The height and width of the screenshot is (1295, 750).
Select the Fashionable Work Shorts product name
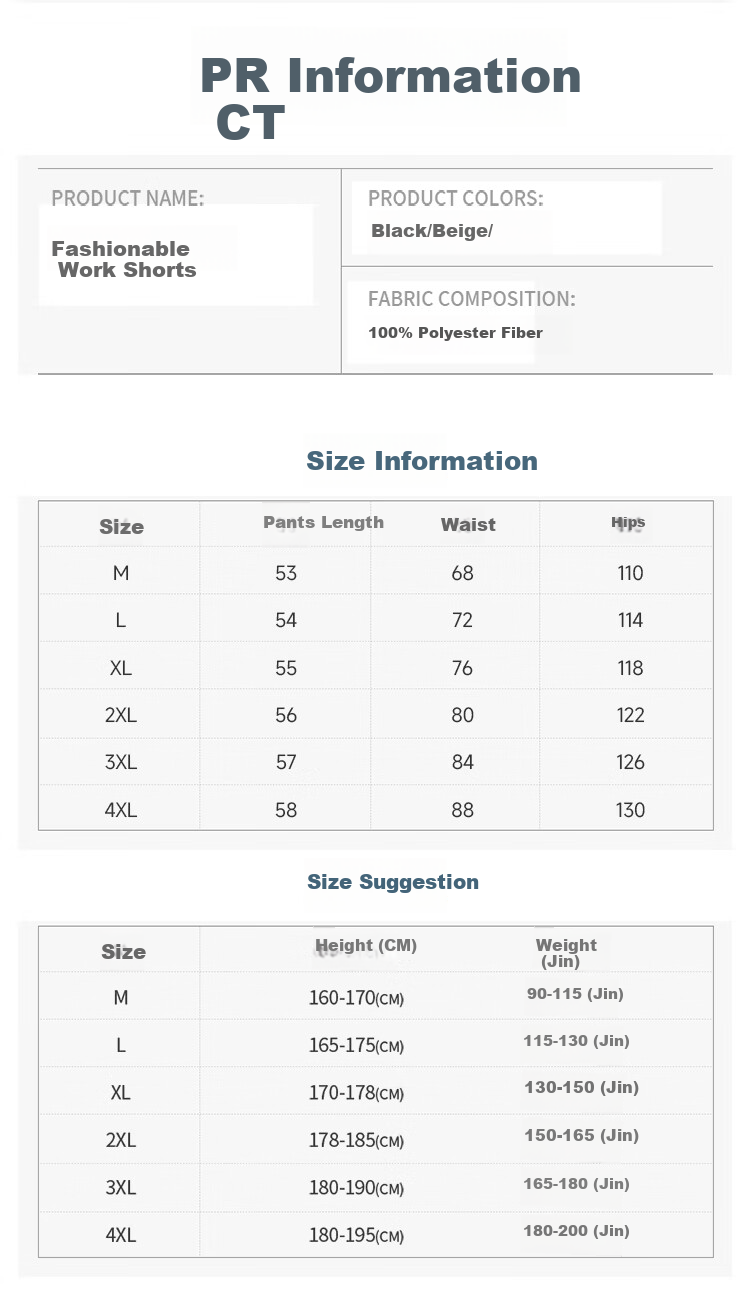pyautogui.click(x=123, y=259)
